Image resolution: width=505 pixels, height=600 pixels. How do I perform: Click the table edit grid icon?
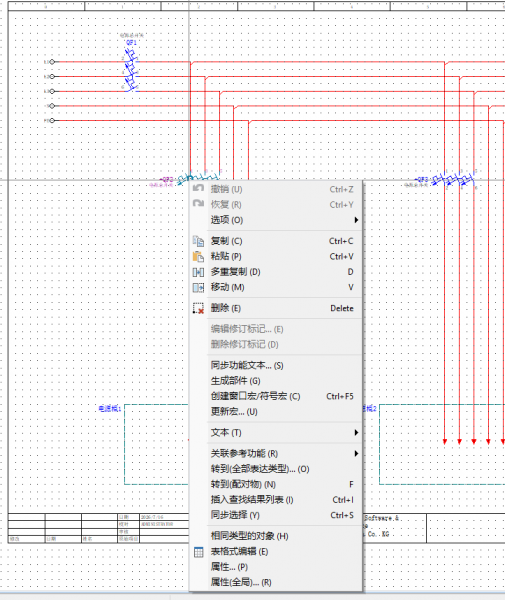(x=199, y=552)
